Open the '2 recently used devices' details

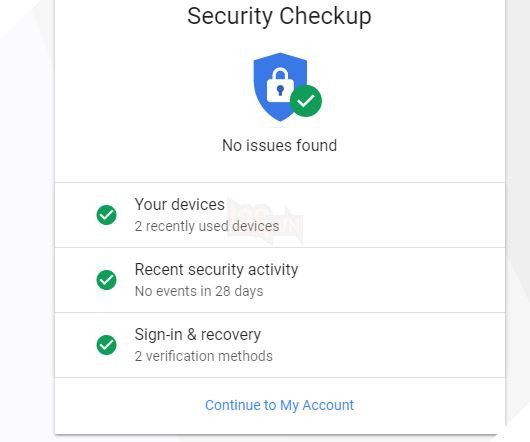click(207, 226)
